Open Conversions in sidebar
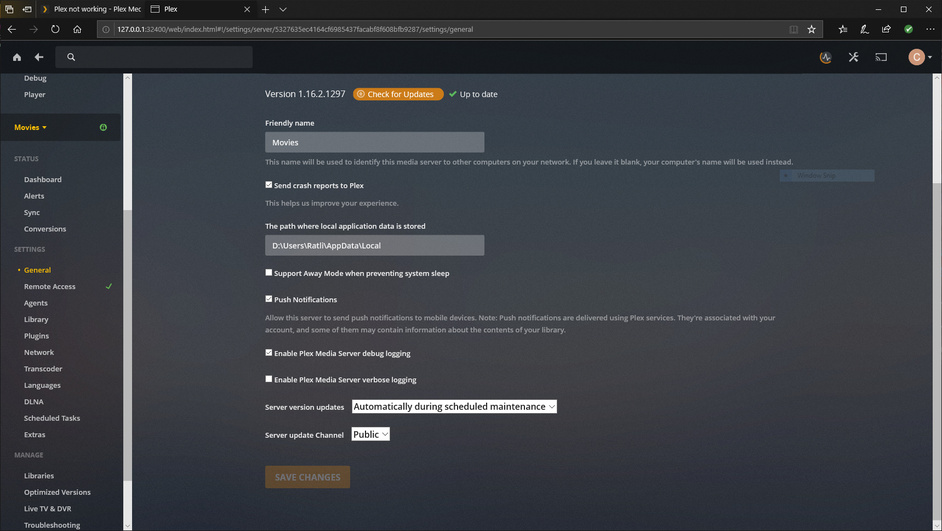Image resolution: width=942 pixels, height=531 pixels. pos(45,229)
